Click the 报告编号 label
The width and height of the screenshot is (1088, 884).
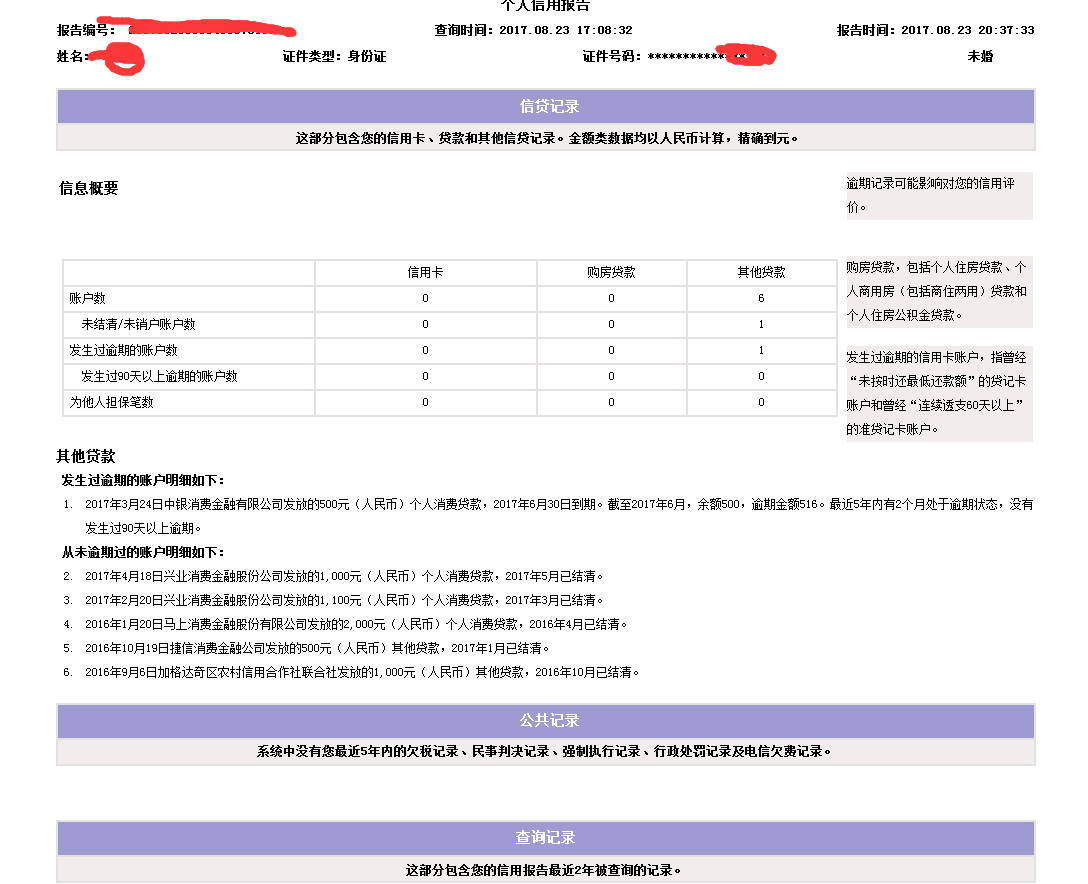[86, 30]
